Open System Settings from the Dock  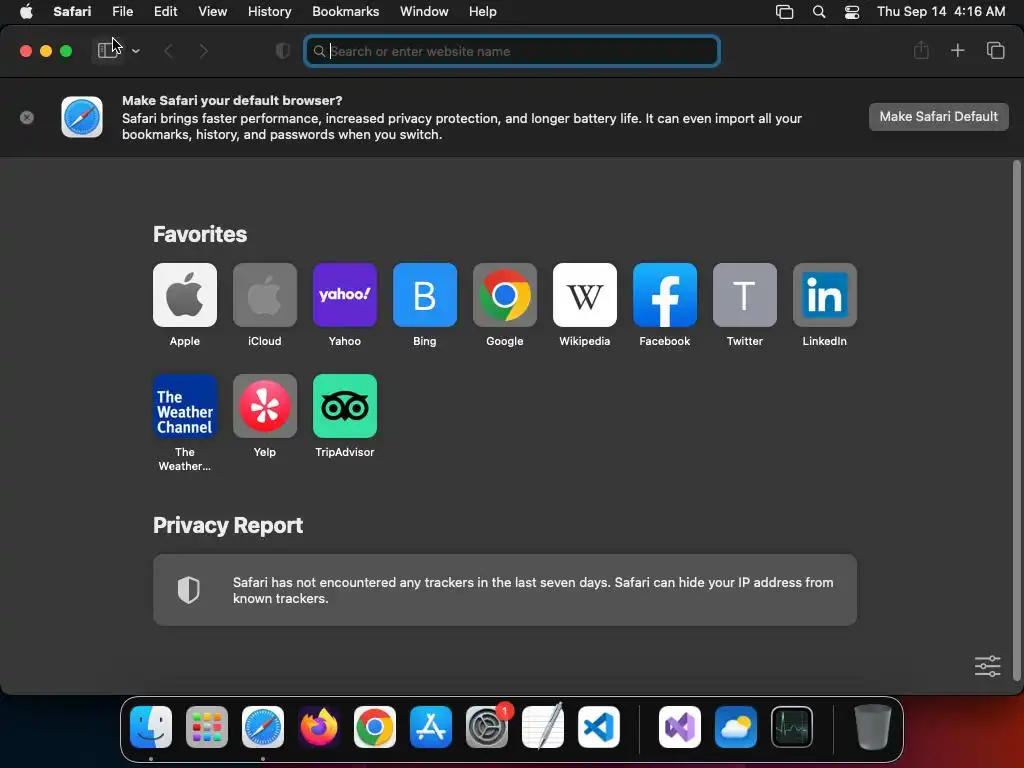[x=487, y=727]
